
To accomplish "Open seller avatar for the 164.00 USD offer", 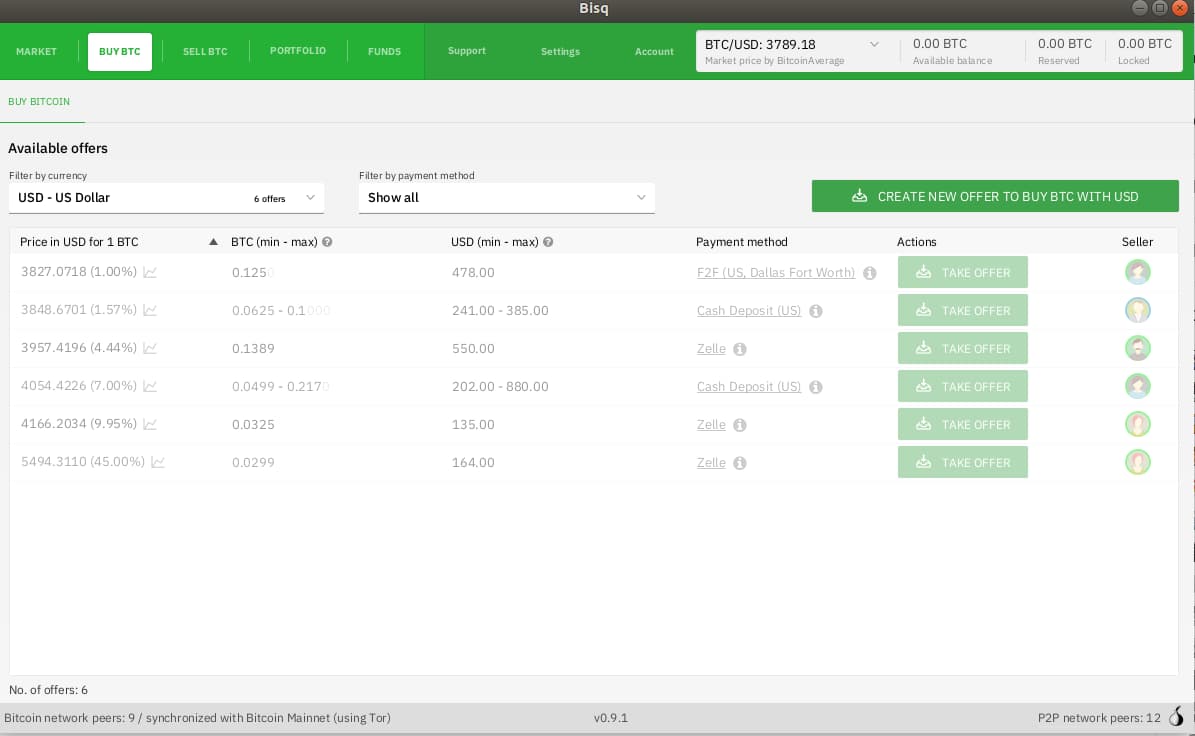I will pos(1137,462).
